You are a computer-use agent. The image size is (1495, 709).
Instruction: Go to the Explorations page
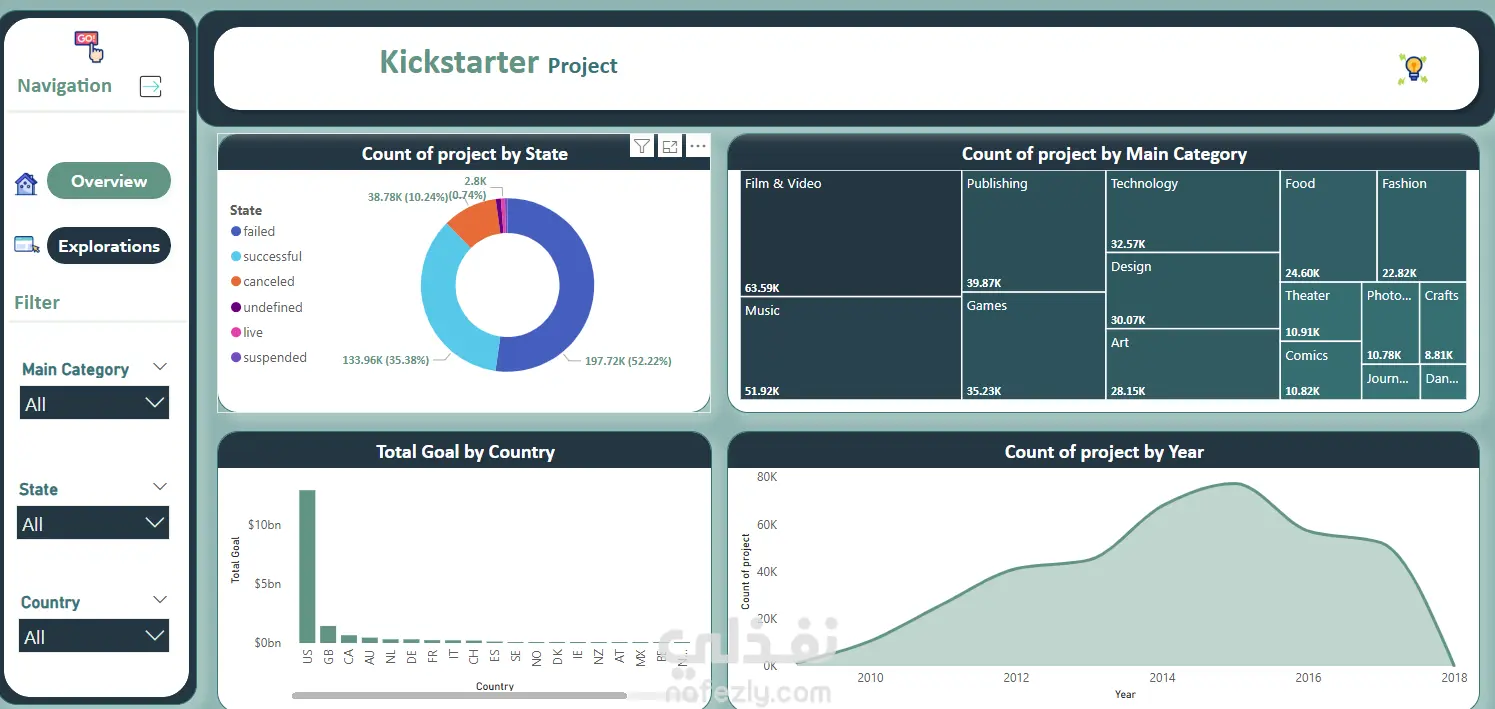click(x=109, y=246)
